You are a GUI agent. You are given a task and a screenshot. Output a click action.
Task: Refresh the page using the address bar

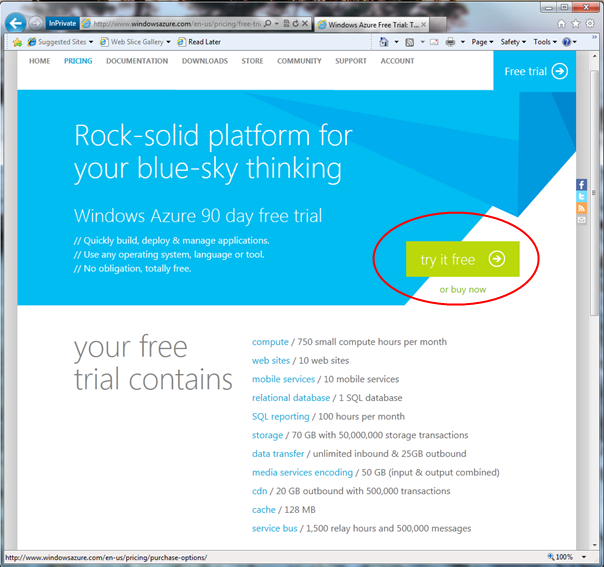[295, 23]
